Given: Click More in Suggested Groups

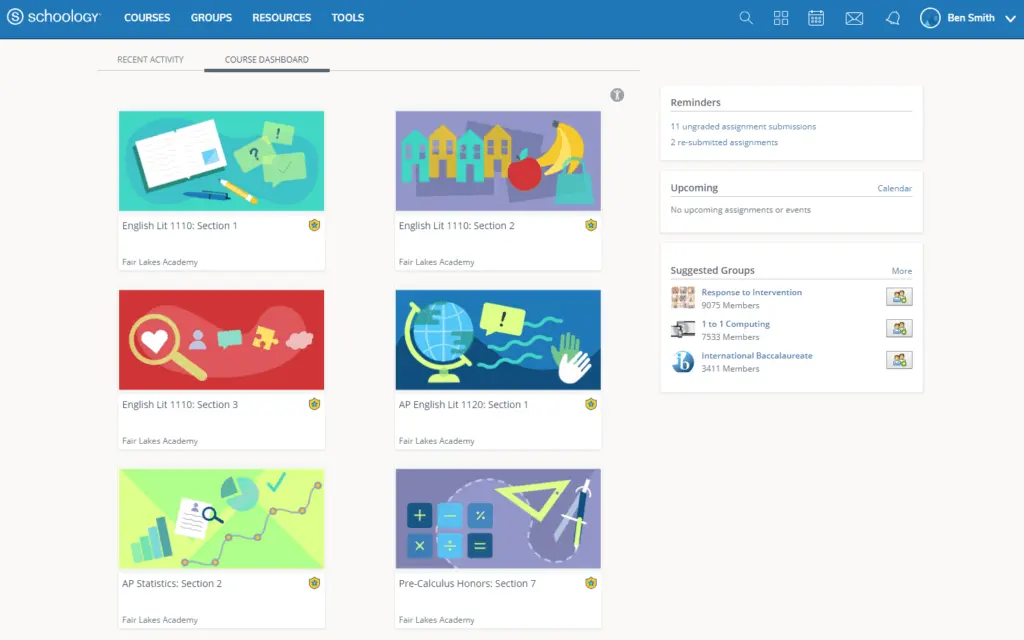Looking at the screenshot, I should point(902,271).
